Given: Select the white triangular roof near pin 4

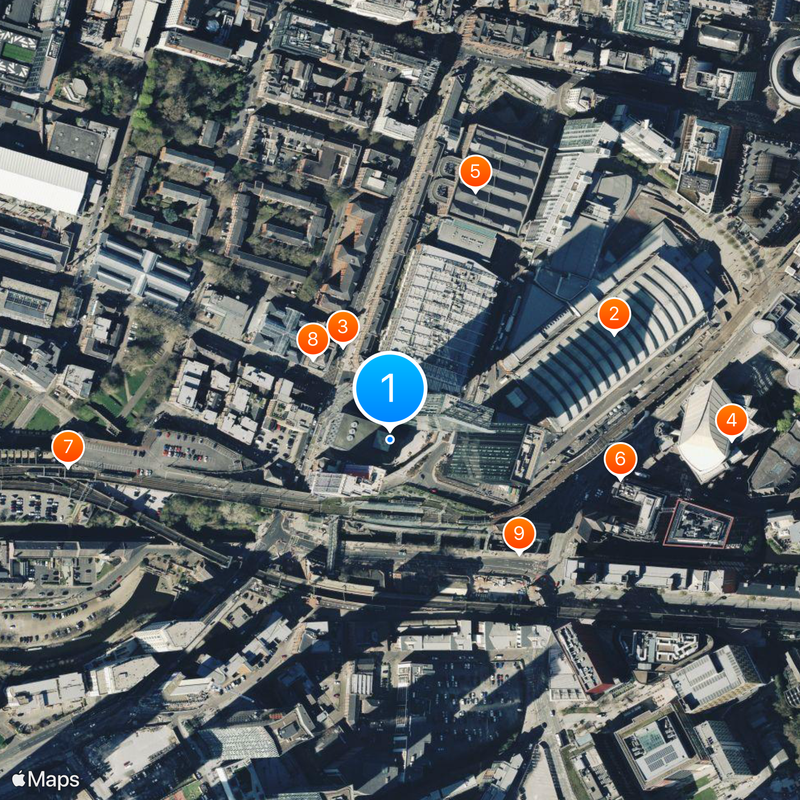Looking at the screenshot, I should click(702, 431).
